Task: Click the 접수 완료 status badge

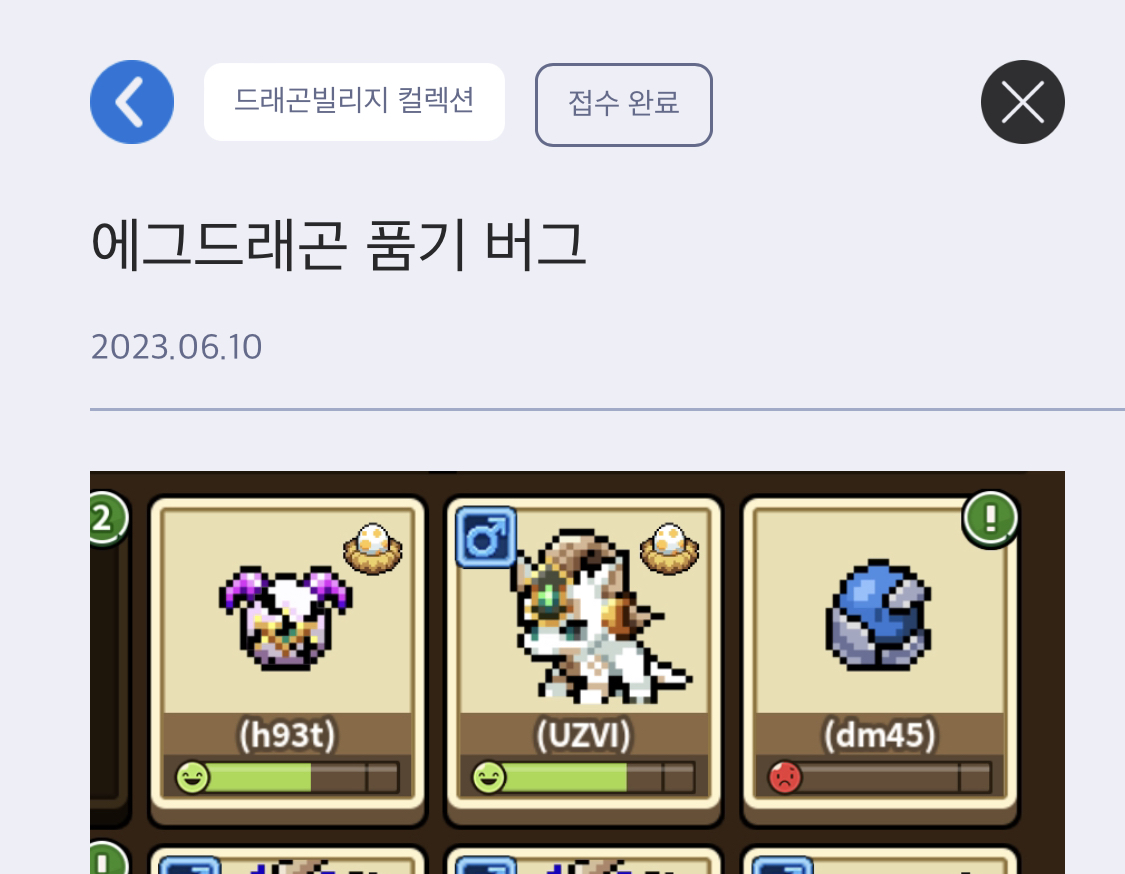Action: coord(623,105)
